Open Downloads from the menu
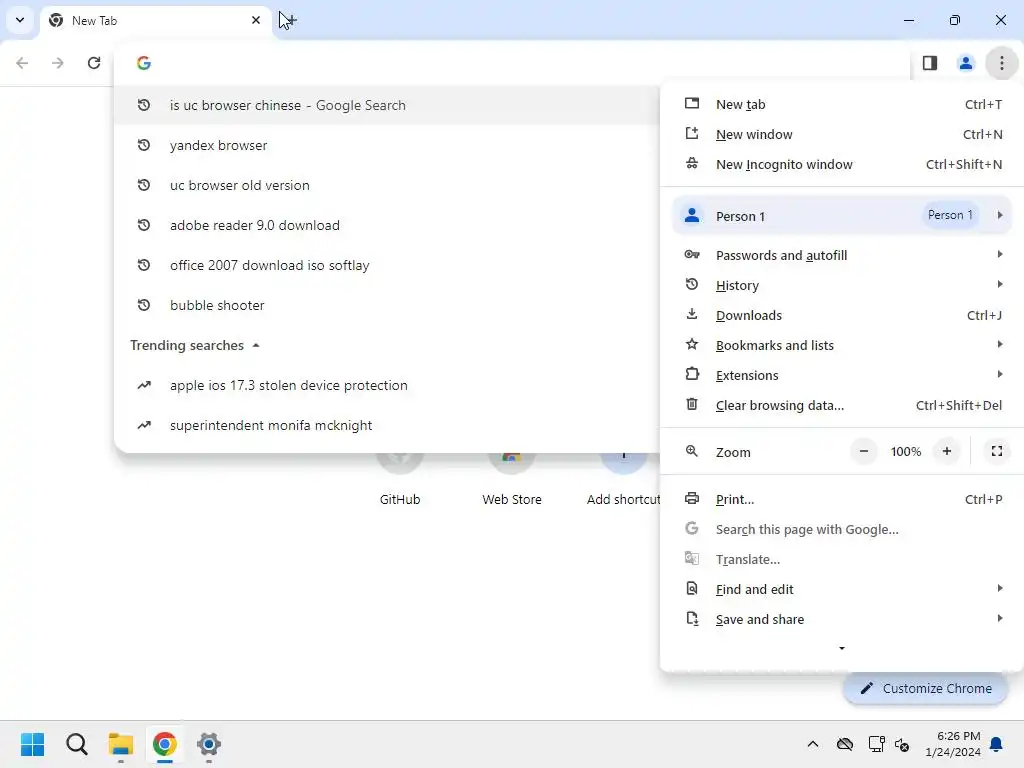Viewport: 1024px width, 768px height. [x=842, y=315]
